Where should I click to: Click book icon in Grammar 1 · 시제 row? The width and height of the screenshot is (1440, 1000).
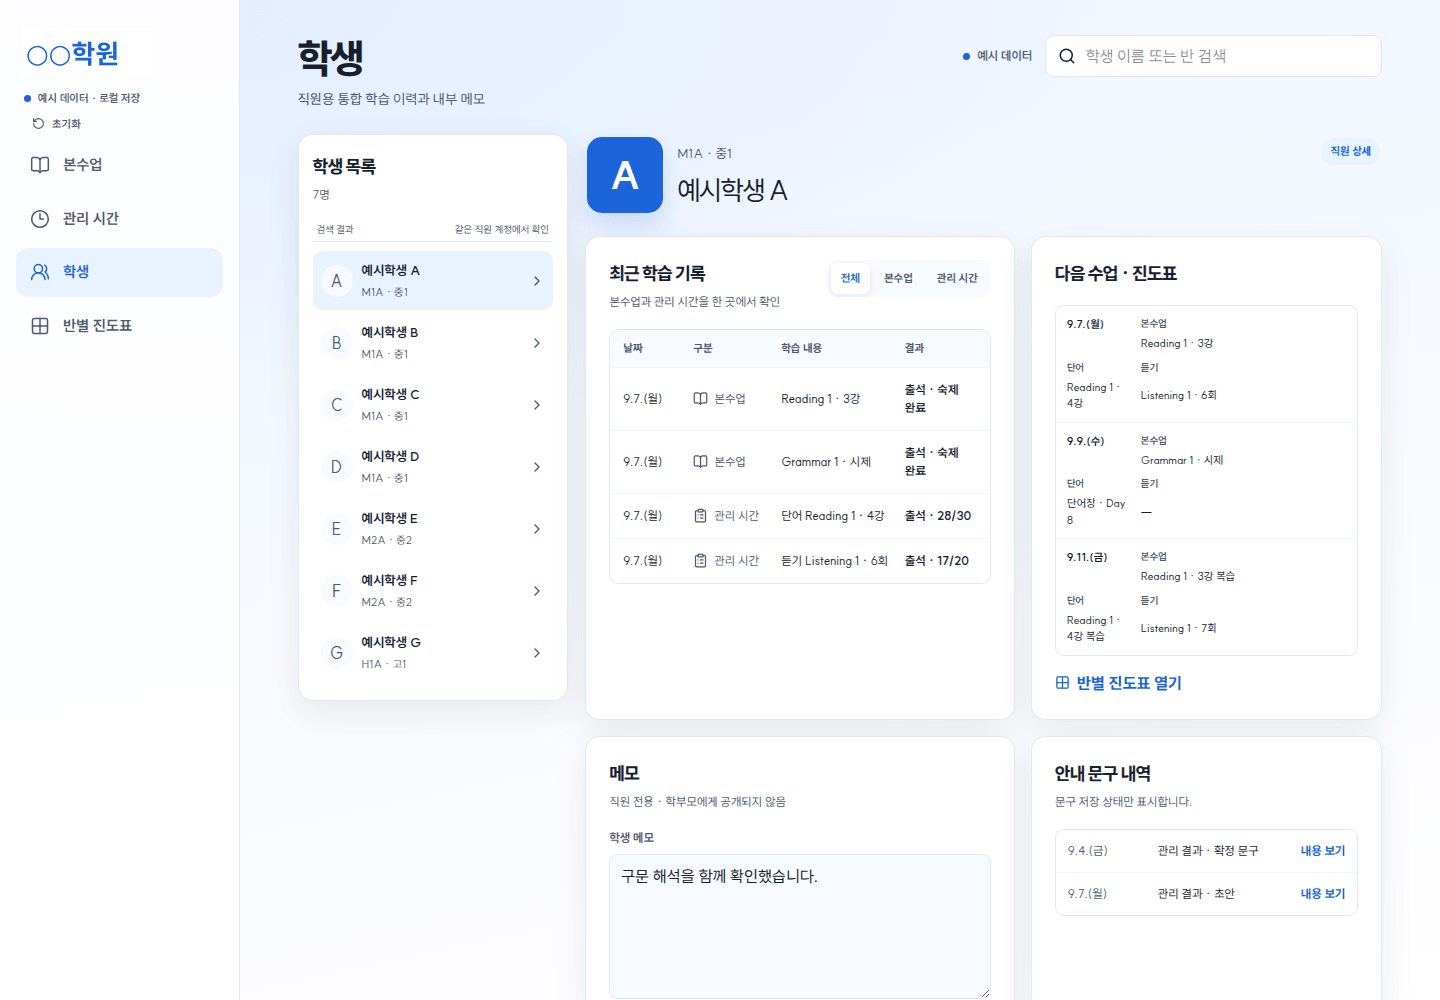(701, 462)
